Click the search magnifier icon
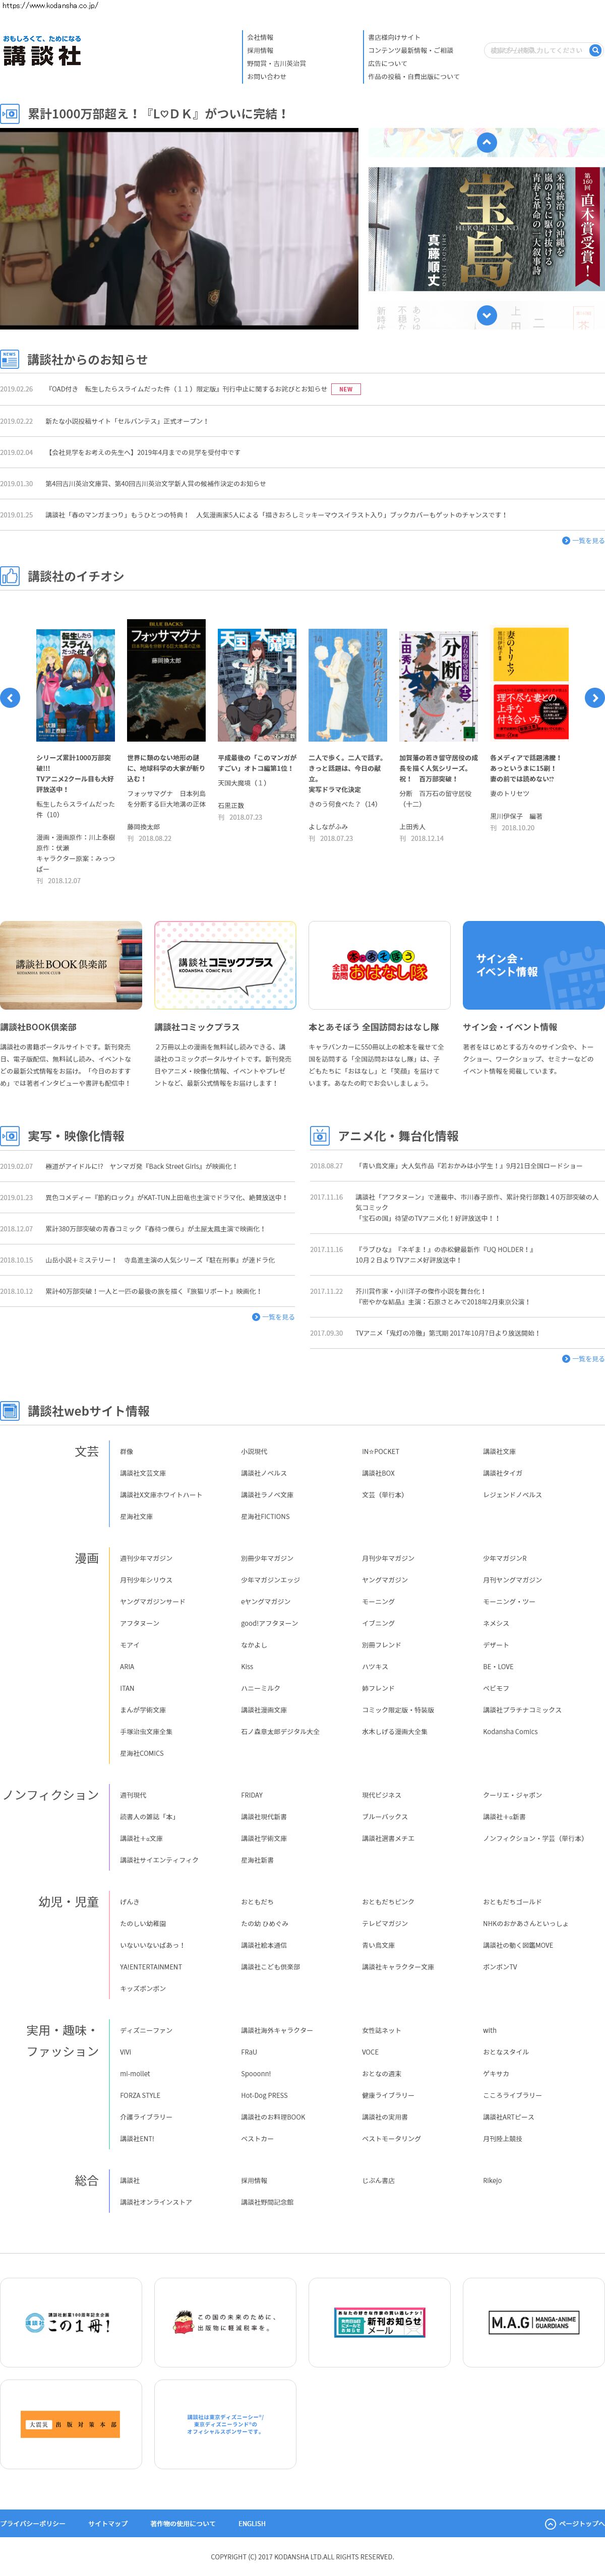605x2576 pixels. pos(595,50)
